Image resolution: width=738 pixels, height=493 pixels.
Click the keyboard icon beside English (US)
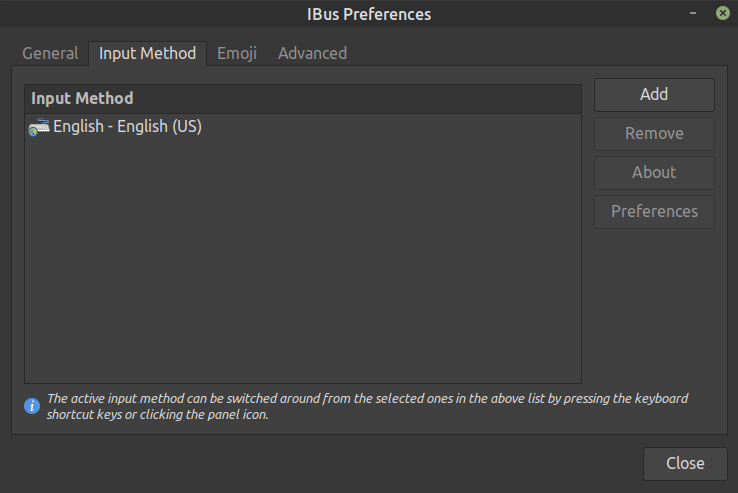(x=39, y=127)
